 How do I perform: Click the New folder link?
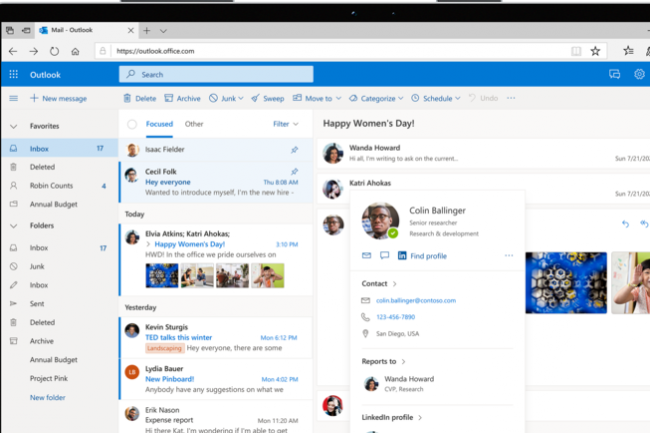pos(48,397)
